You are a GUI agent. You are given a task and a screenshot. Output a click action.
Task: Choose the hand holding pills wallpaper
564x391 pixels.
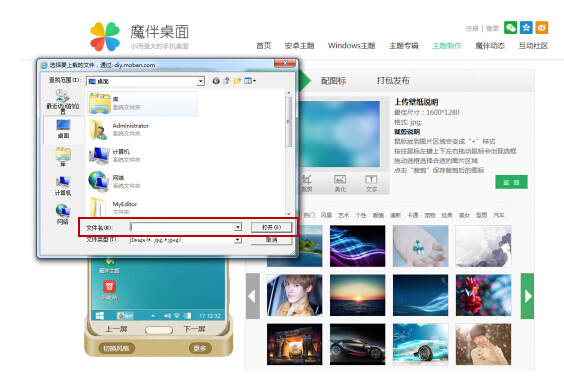pyautogui.click(x=420, y=246)
